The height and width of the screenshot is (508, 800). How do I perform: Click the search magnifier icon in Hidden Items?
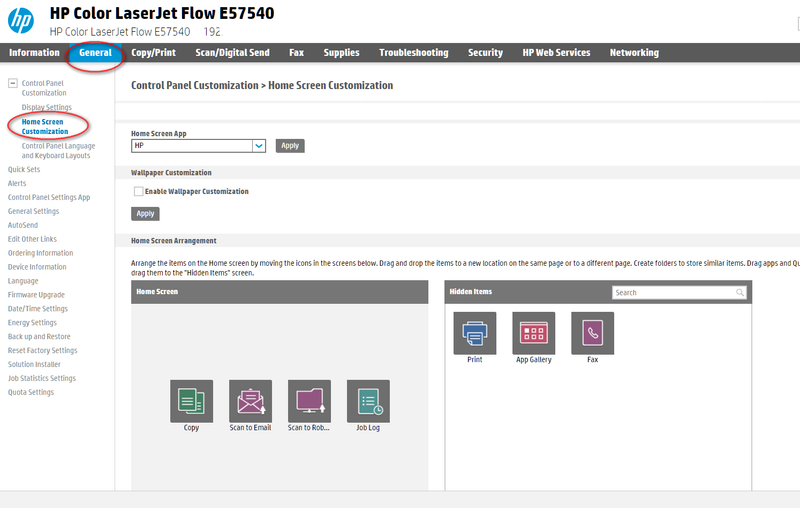740,292
